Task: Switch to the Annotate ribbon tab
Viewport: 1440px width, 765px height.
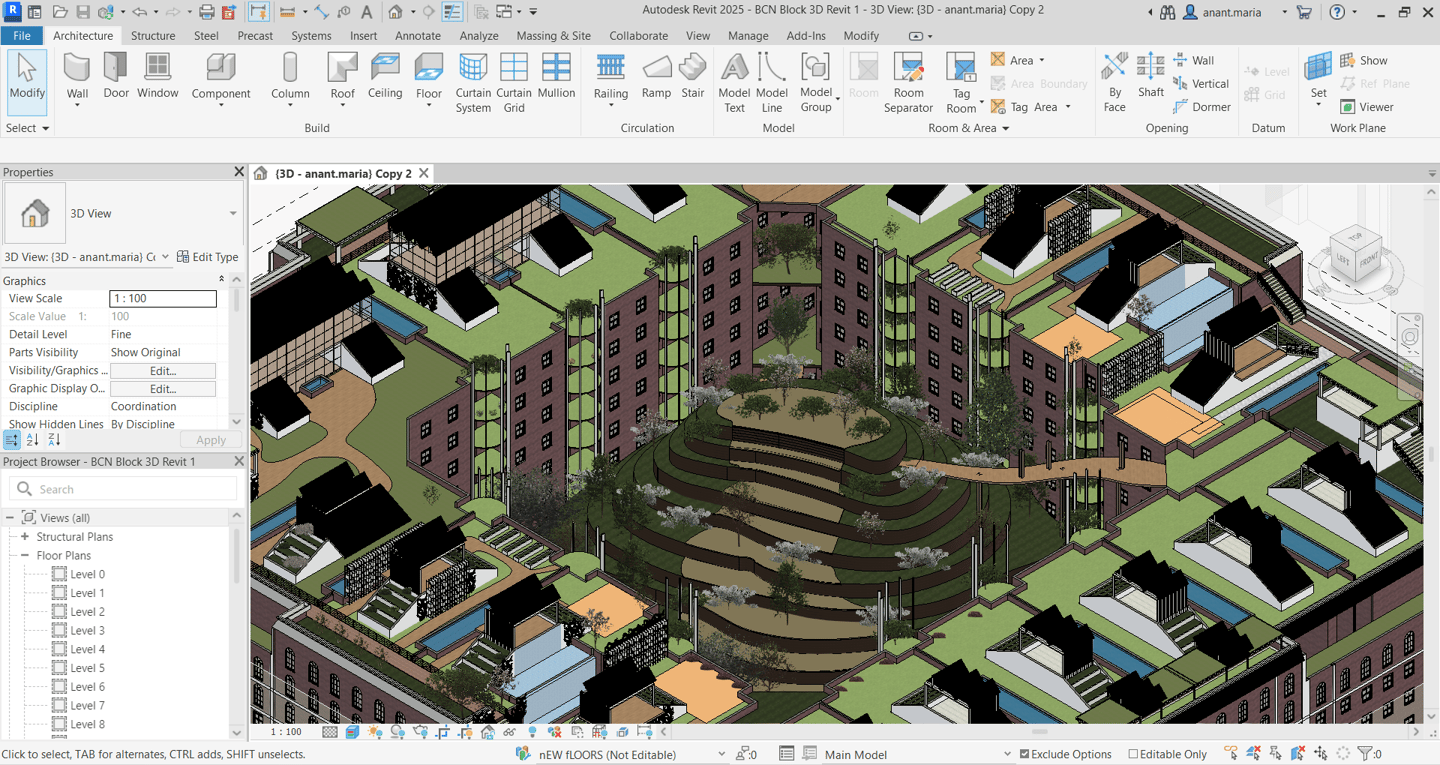Action: coord(417,35)
